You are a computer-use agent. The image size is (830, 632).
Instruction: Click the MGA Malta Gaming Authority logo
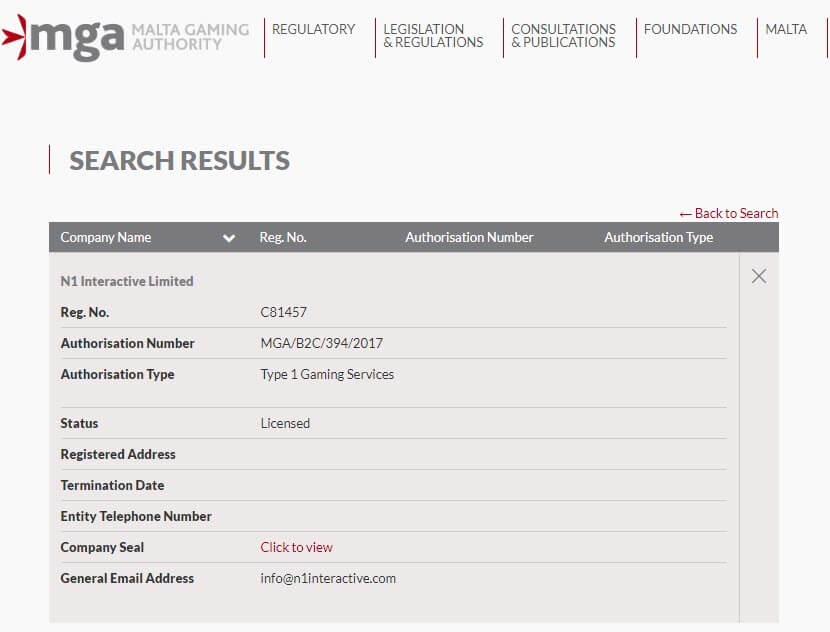tap(125, 37)
